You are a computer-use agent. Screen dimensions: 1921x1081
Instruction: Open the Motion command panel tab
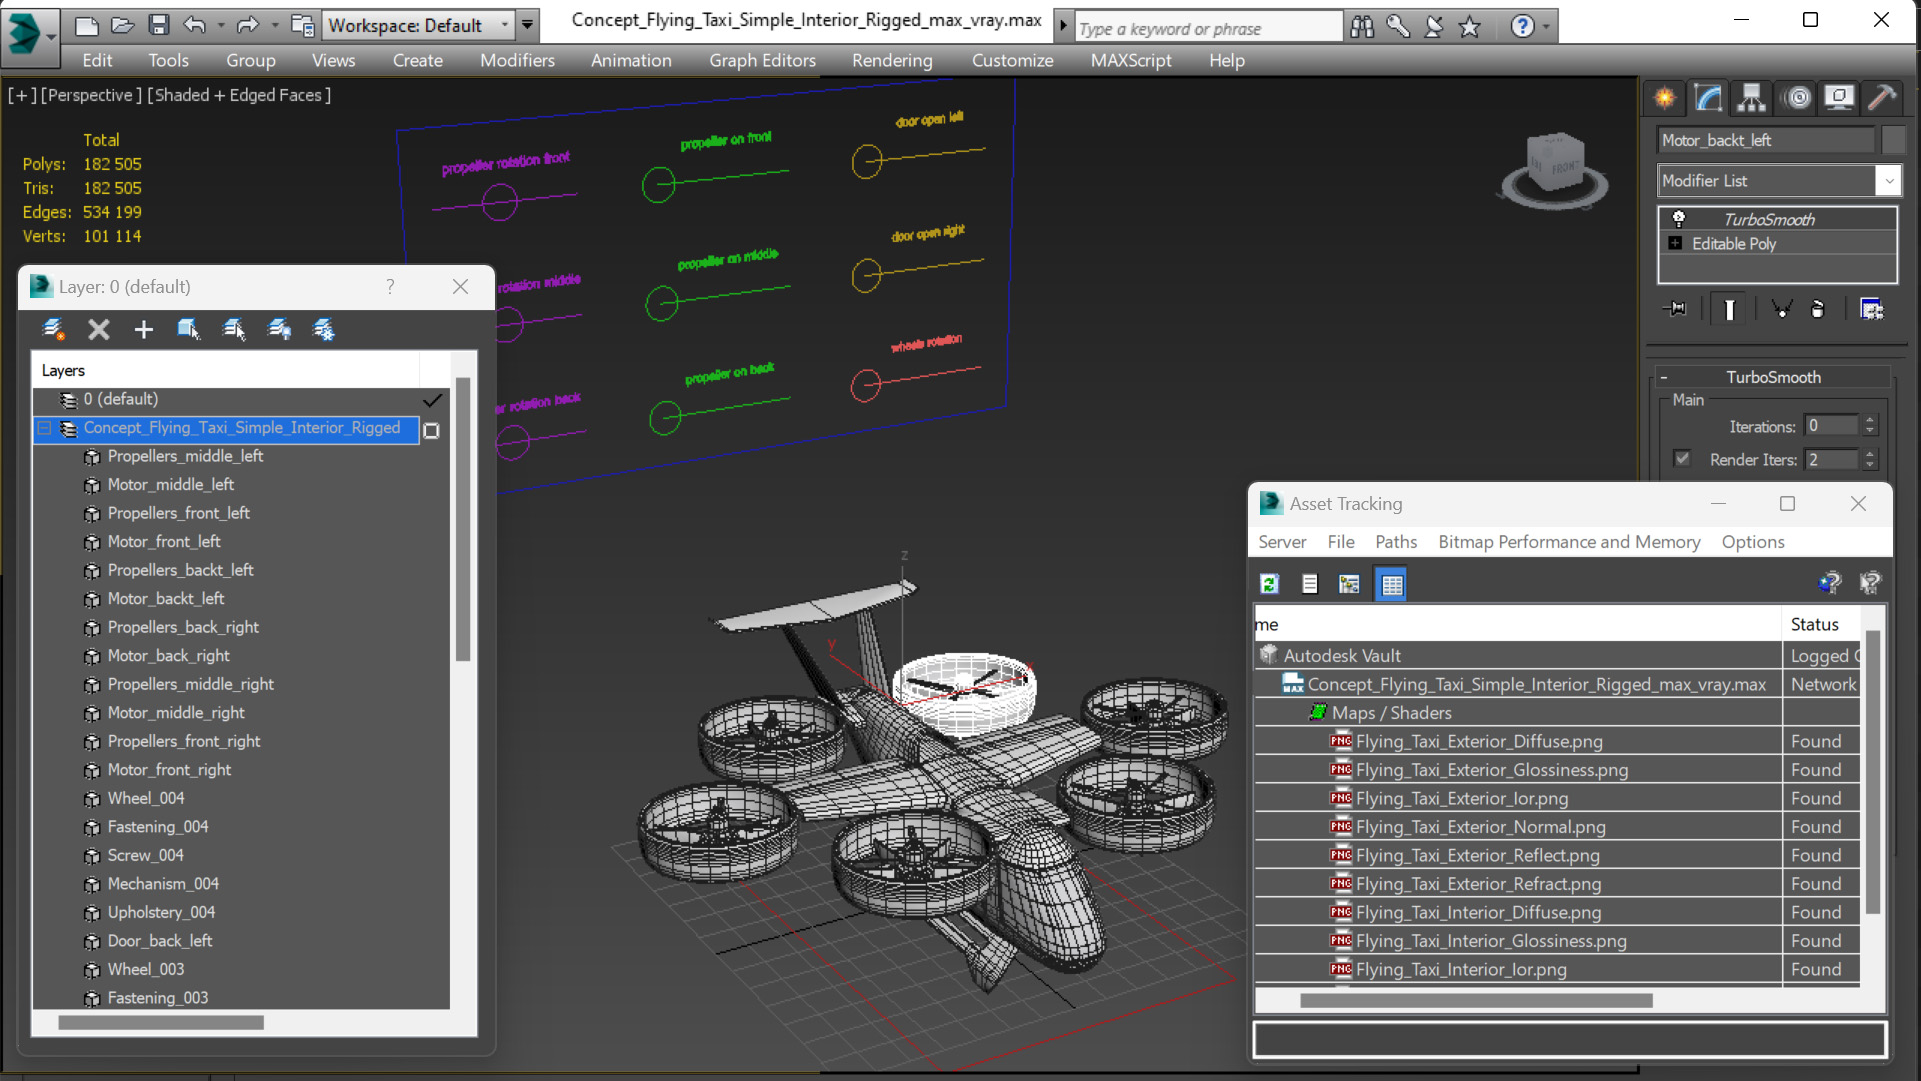click(1798, 97)
